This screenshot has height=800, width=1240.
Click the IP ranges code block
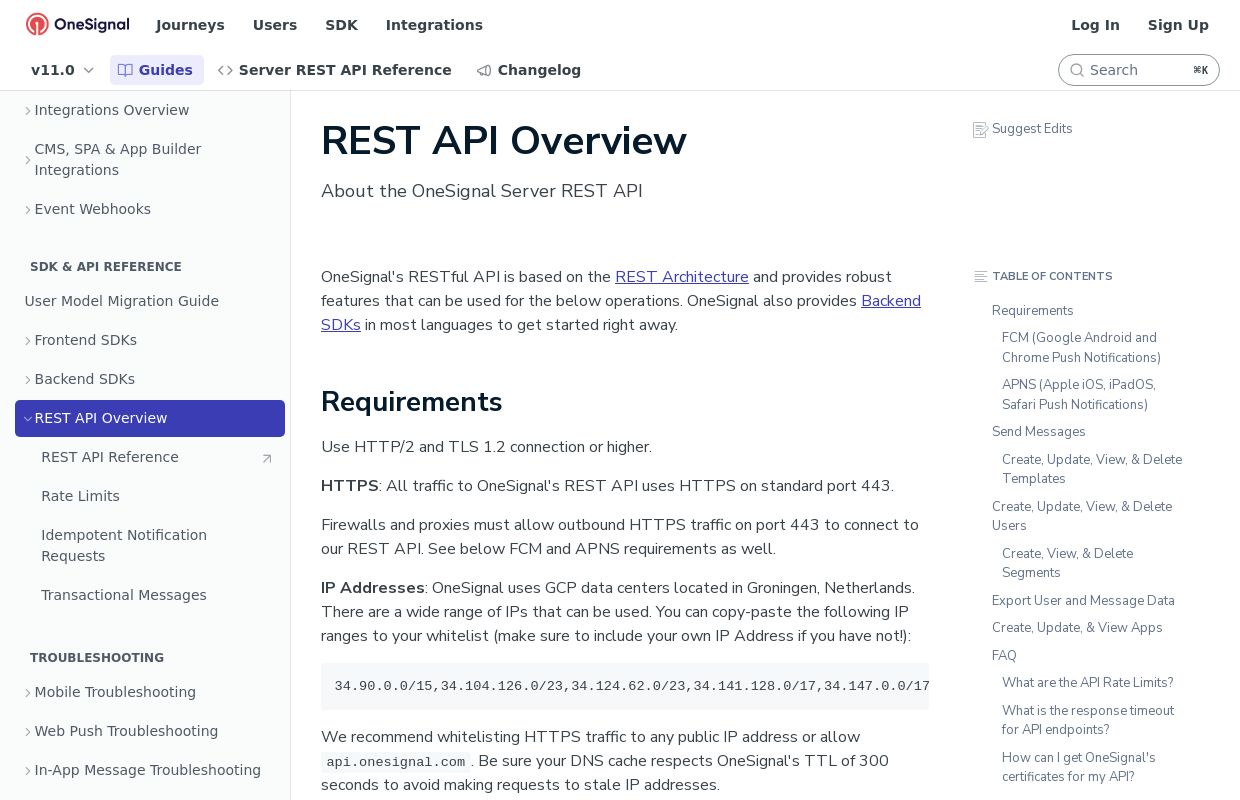[x=625, y=686]
